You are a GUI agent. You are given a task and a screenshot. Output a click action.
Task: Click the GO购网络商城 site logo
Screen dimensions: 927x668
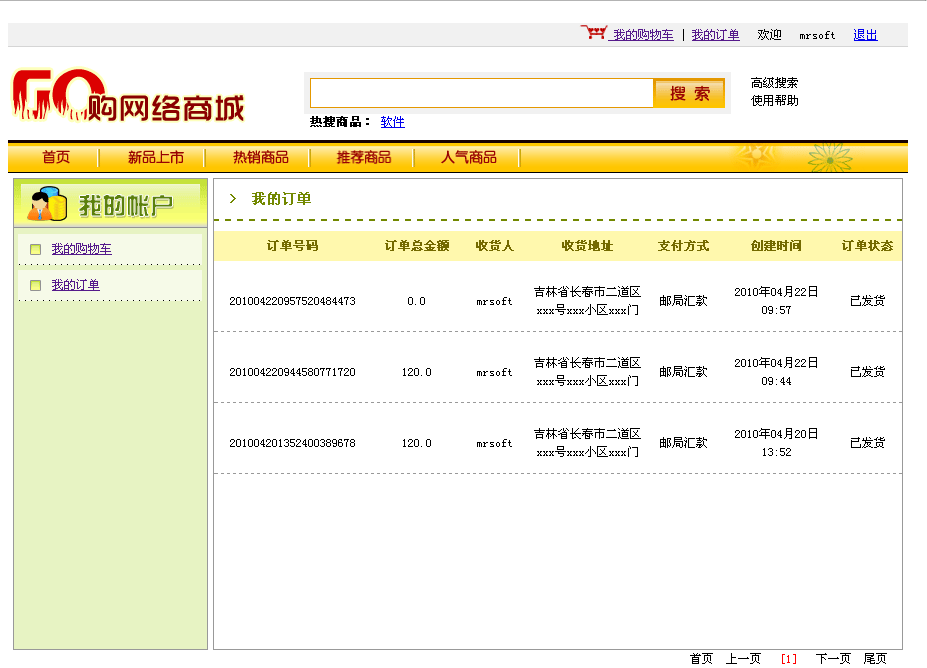[x=128, y=96]
